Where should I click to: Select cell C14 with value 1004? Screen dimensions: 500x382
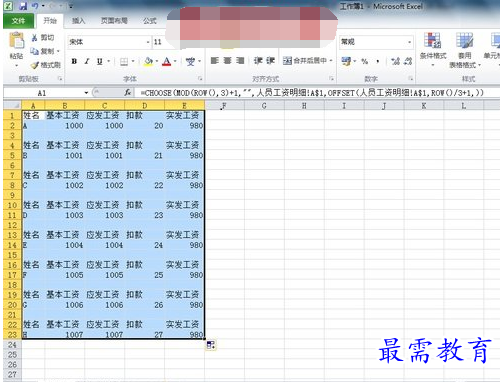[105, 245]
